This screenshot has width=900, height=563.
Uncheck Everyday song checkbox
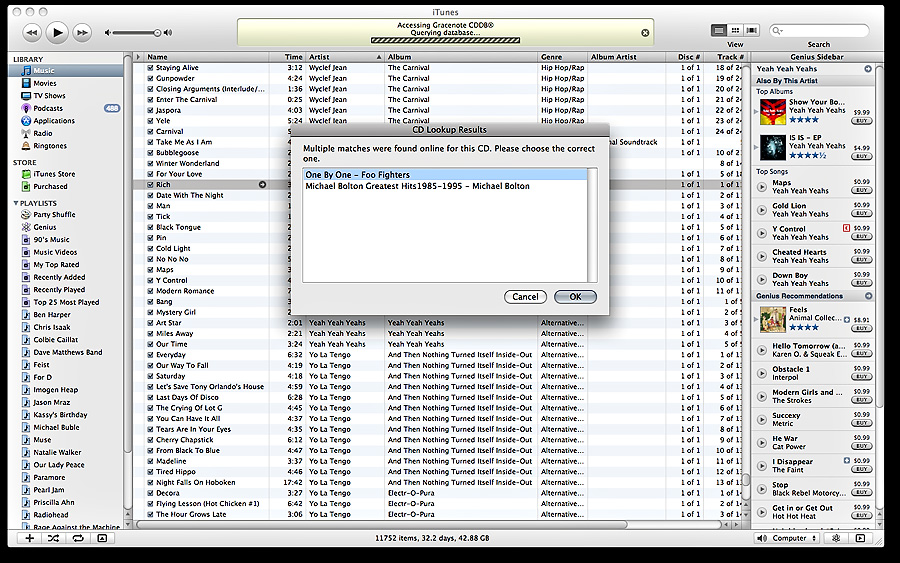click(x=150, y=355)
